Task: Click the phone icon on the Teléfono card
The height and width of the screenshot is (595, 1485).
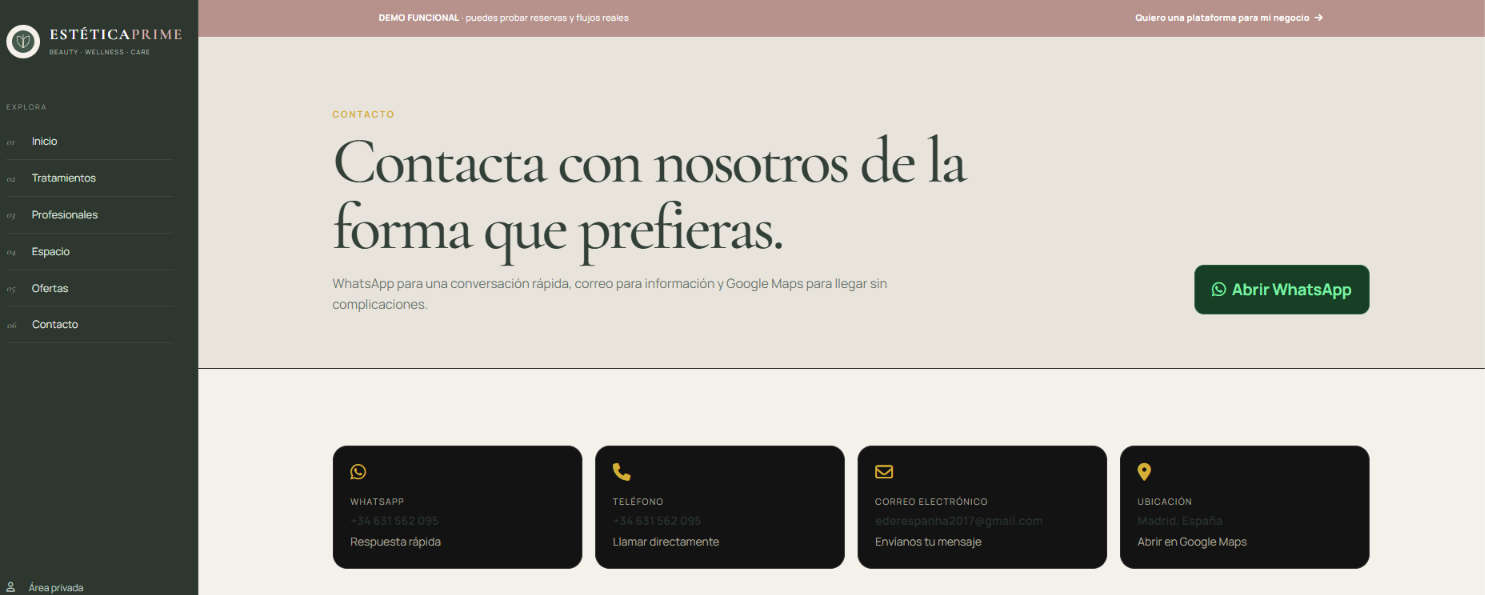Action: [x=621, y=472]
